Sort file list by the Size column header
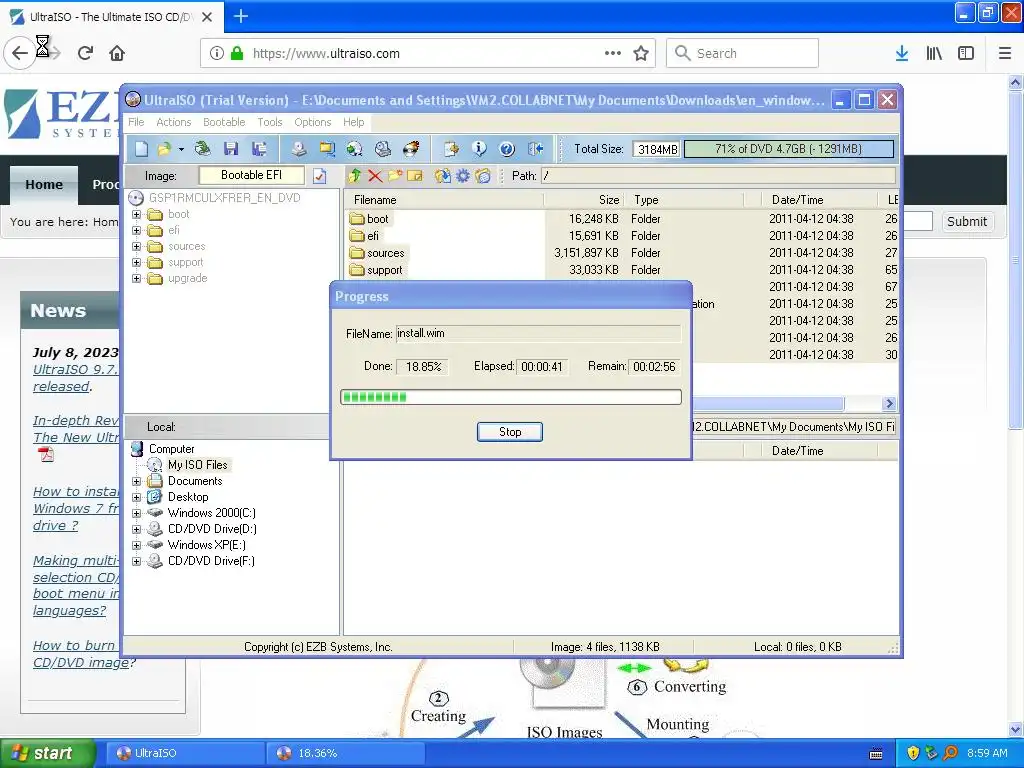Viewport: 1024px width, 768px height. [x=583, y=200]
